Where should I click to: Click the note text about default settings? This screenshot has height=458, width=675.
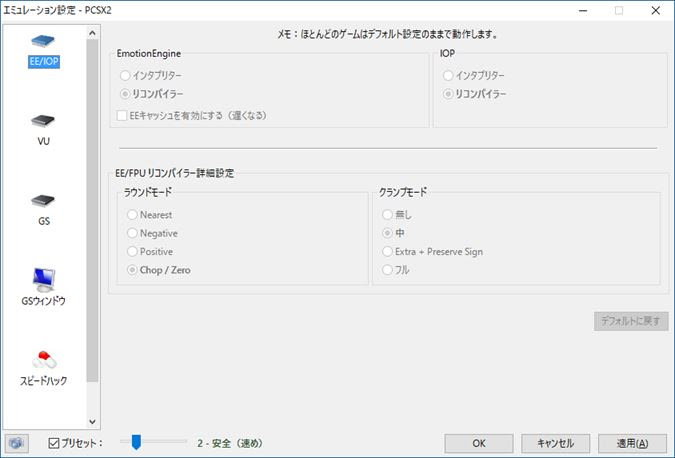(387, 34)
